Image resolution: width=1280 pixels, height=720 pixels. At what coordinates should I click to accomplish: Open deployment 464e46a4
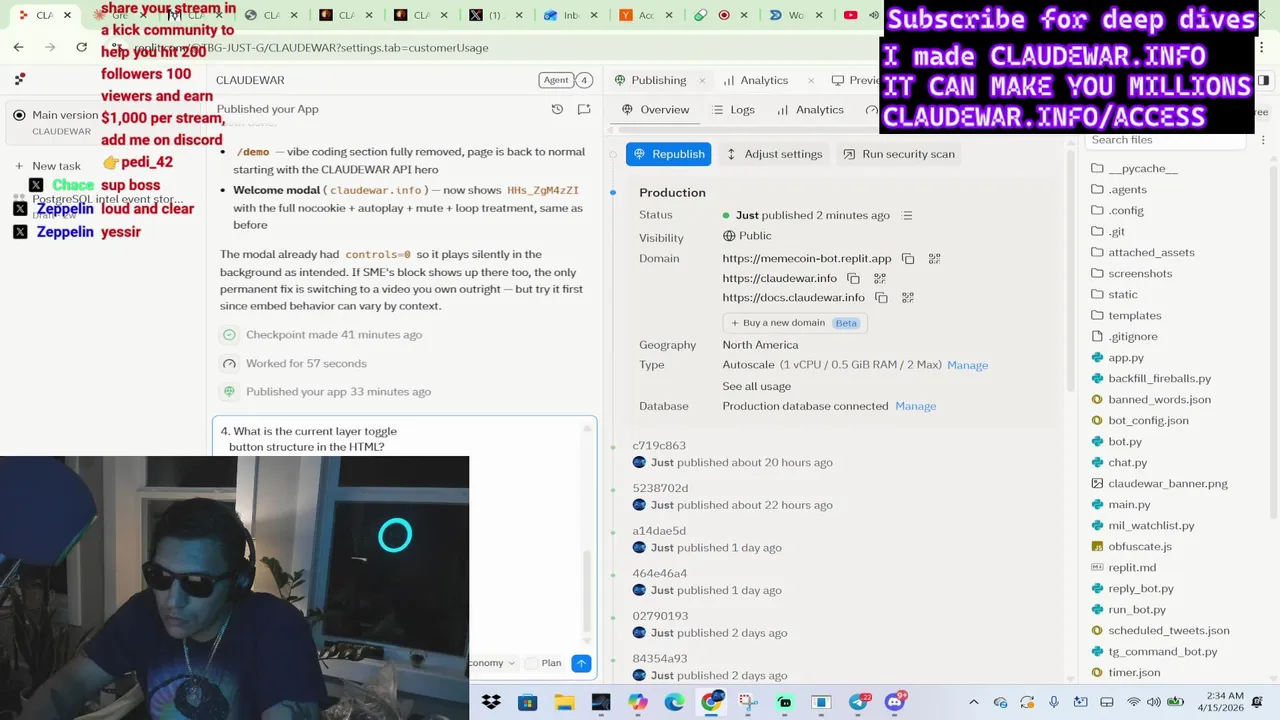coord(660,574)
